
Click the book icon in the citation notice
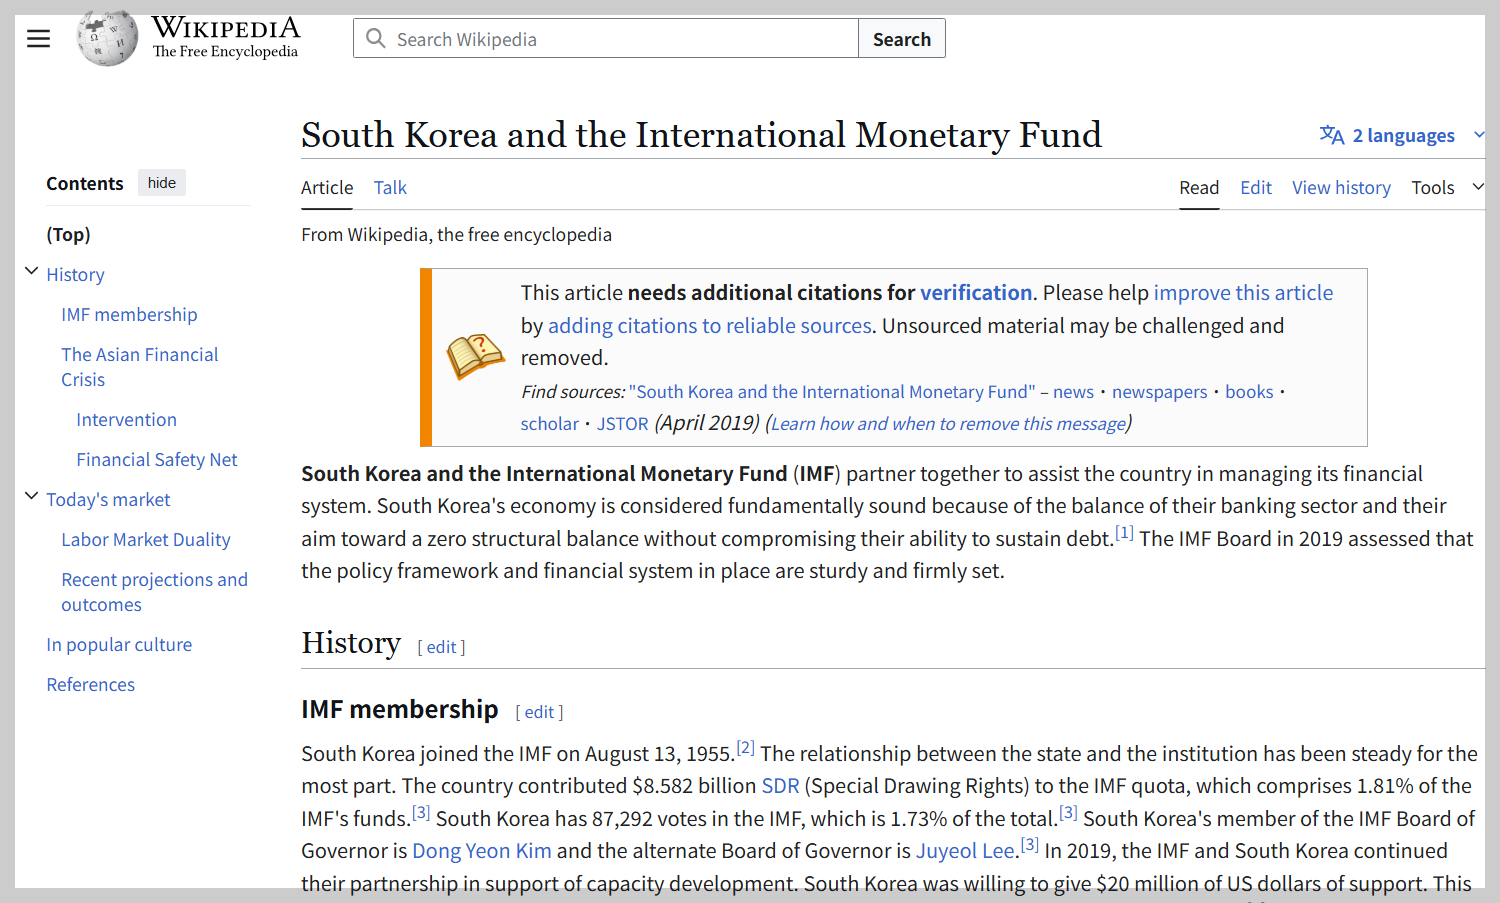click(x=475, y=357)
